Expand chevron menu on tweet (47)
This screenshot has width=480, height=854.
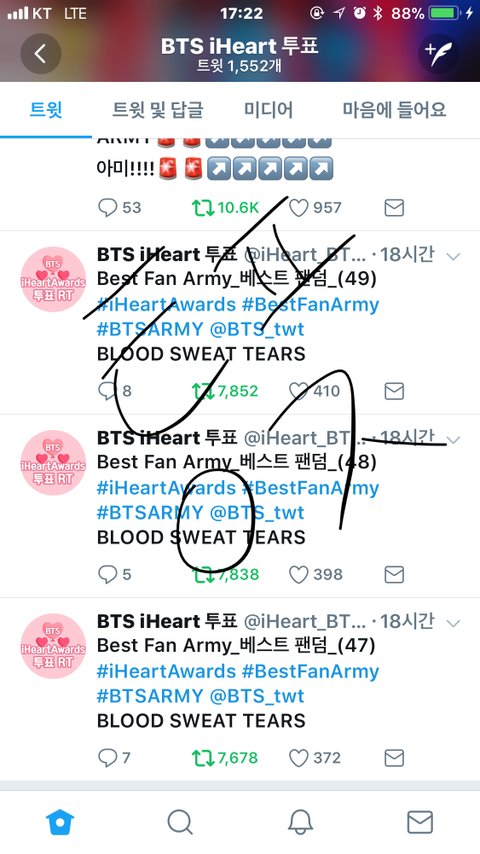coord(453,623)
